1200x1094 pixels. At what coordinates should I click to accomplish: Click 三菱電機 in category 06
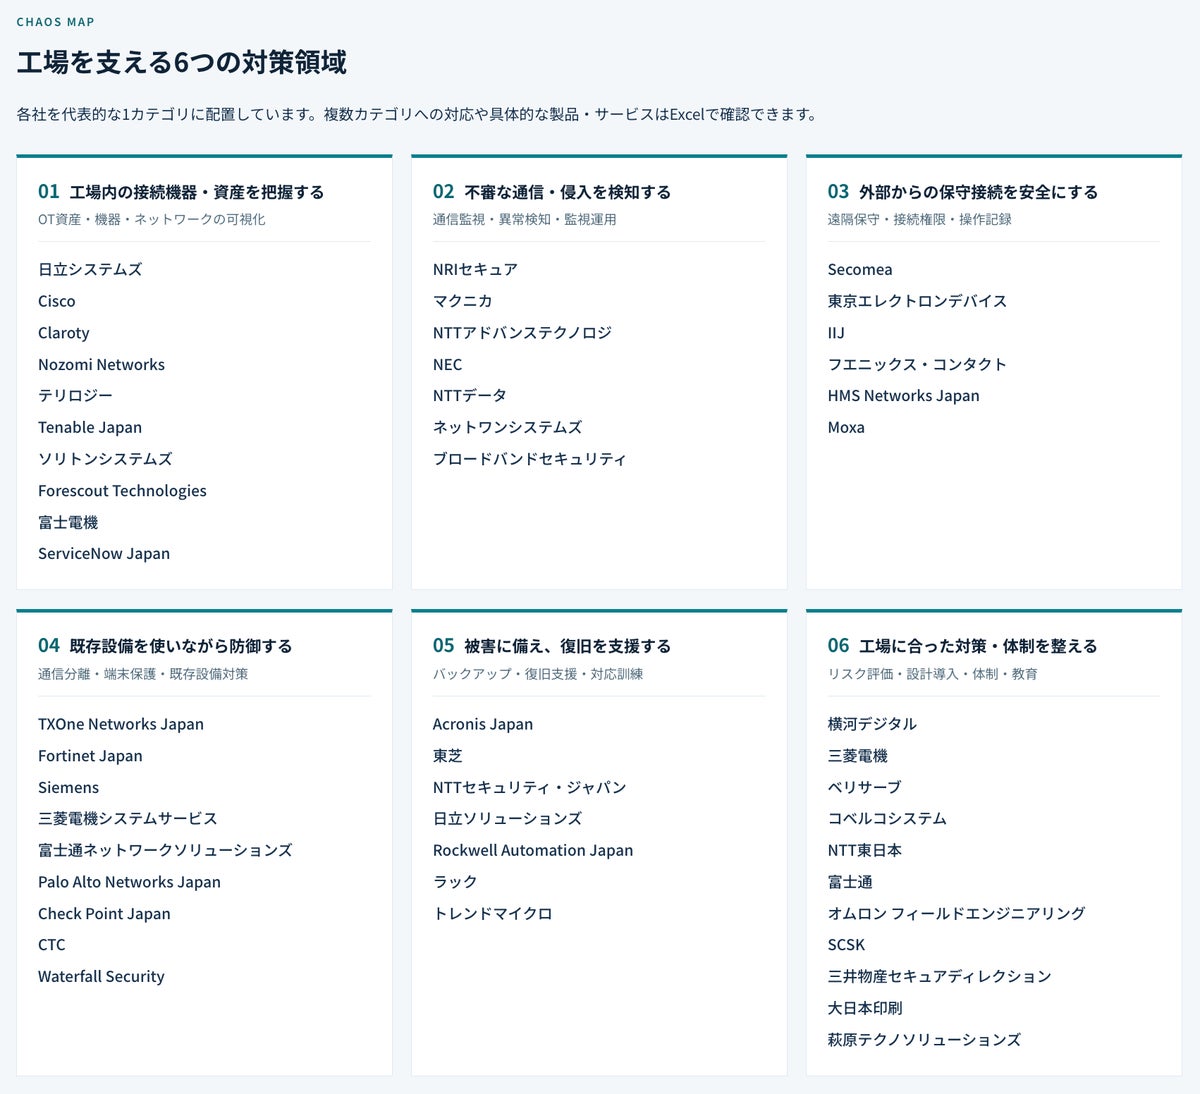click(x=857, y=756)
